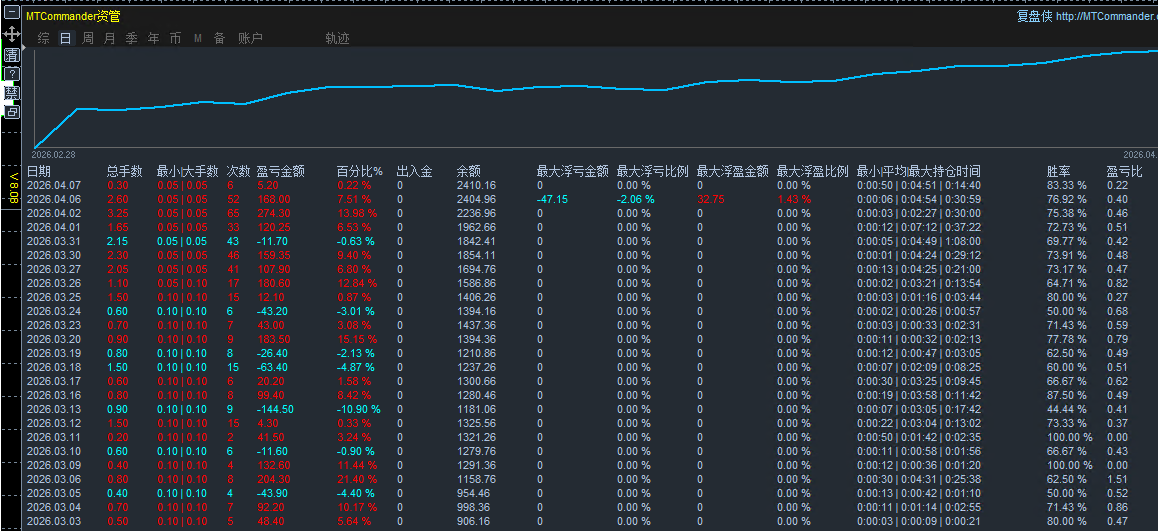Click the 备 backup tab
The image size is (1158, 532).
pos(219,38)
